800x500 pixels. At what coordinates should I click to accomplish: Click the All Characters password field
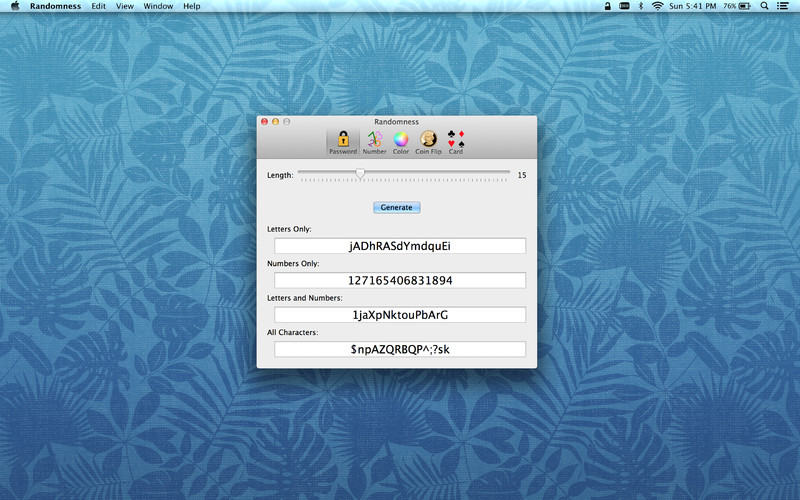(400, 350)
